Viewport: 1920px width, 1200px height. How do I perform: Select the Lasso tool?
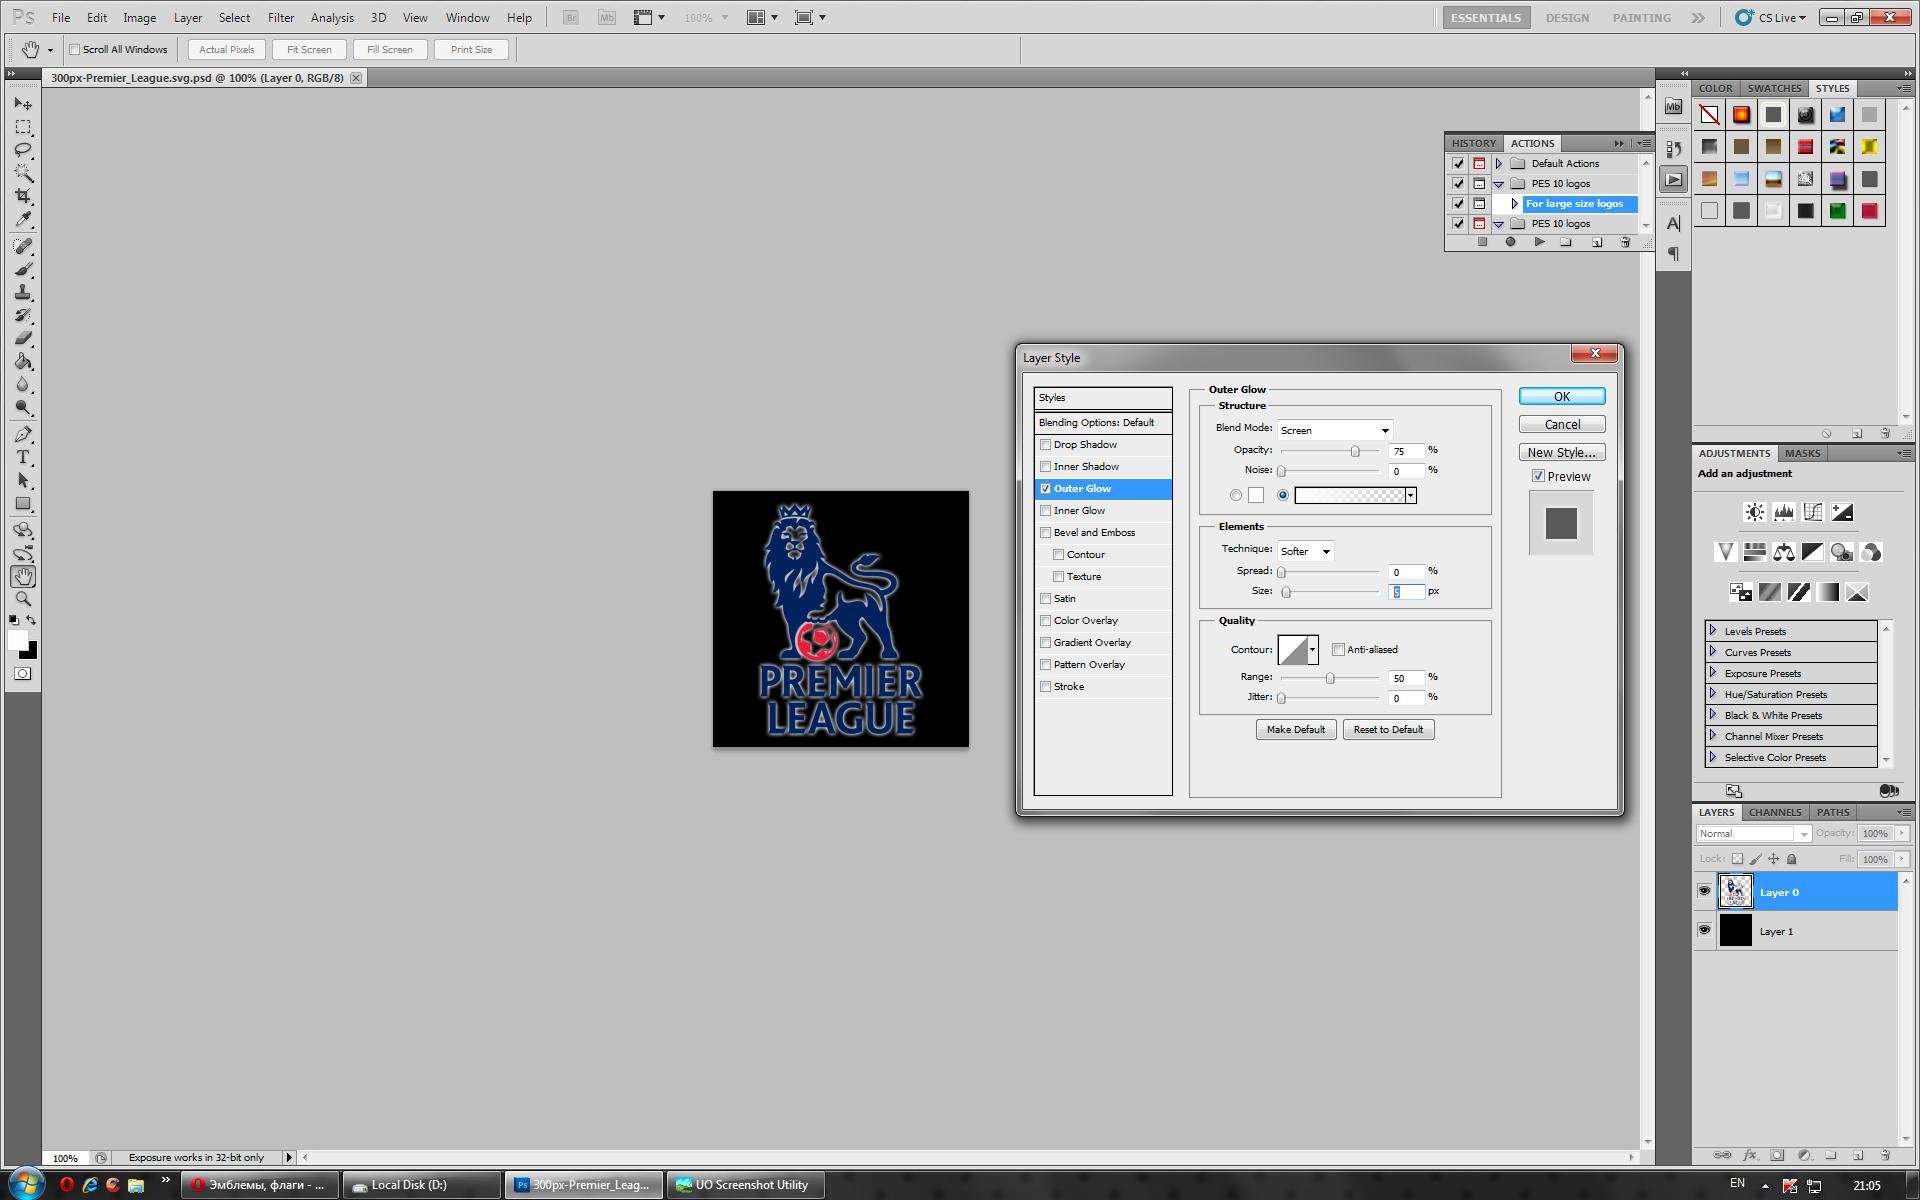[23, 150]
